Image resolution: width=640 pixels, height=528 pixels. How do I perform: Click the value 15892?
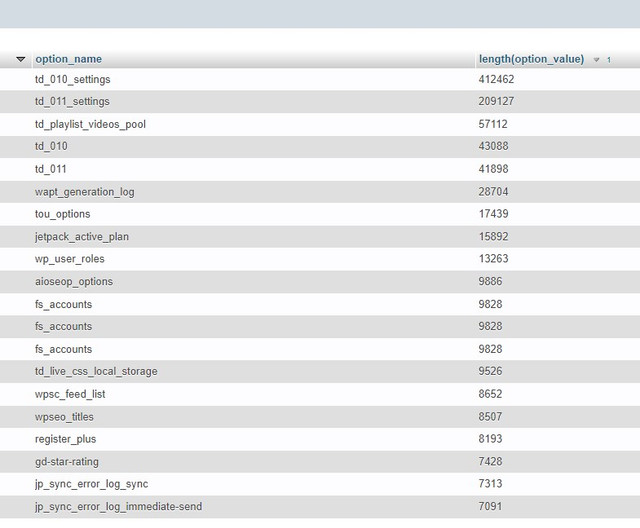coord(493,237)
